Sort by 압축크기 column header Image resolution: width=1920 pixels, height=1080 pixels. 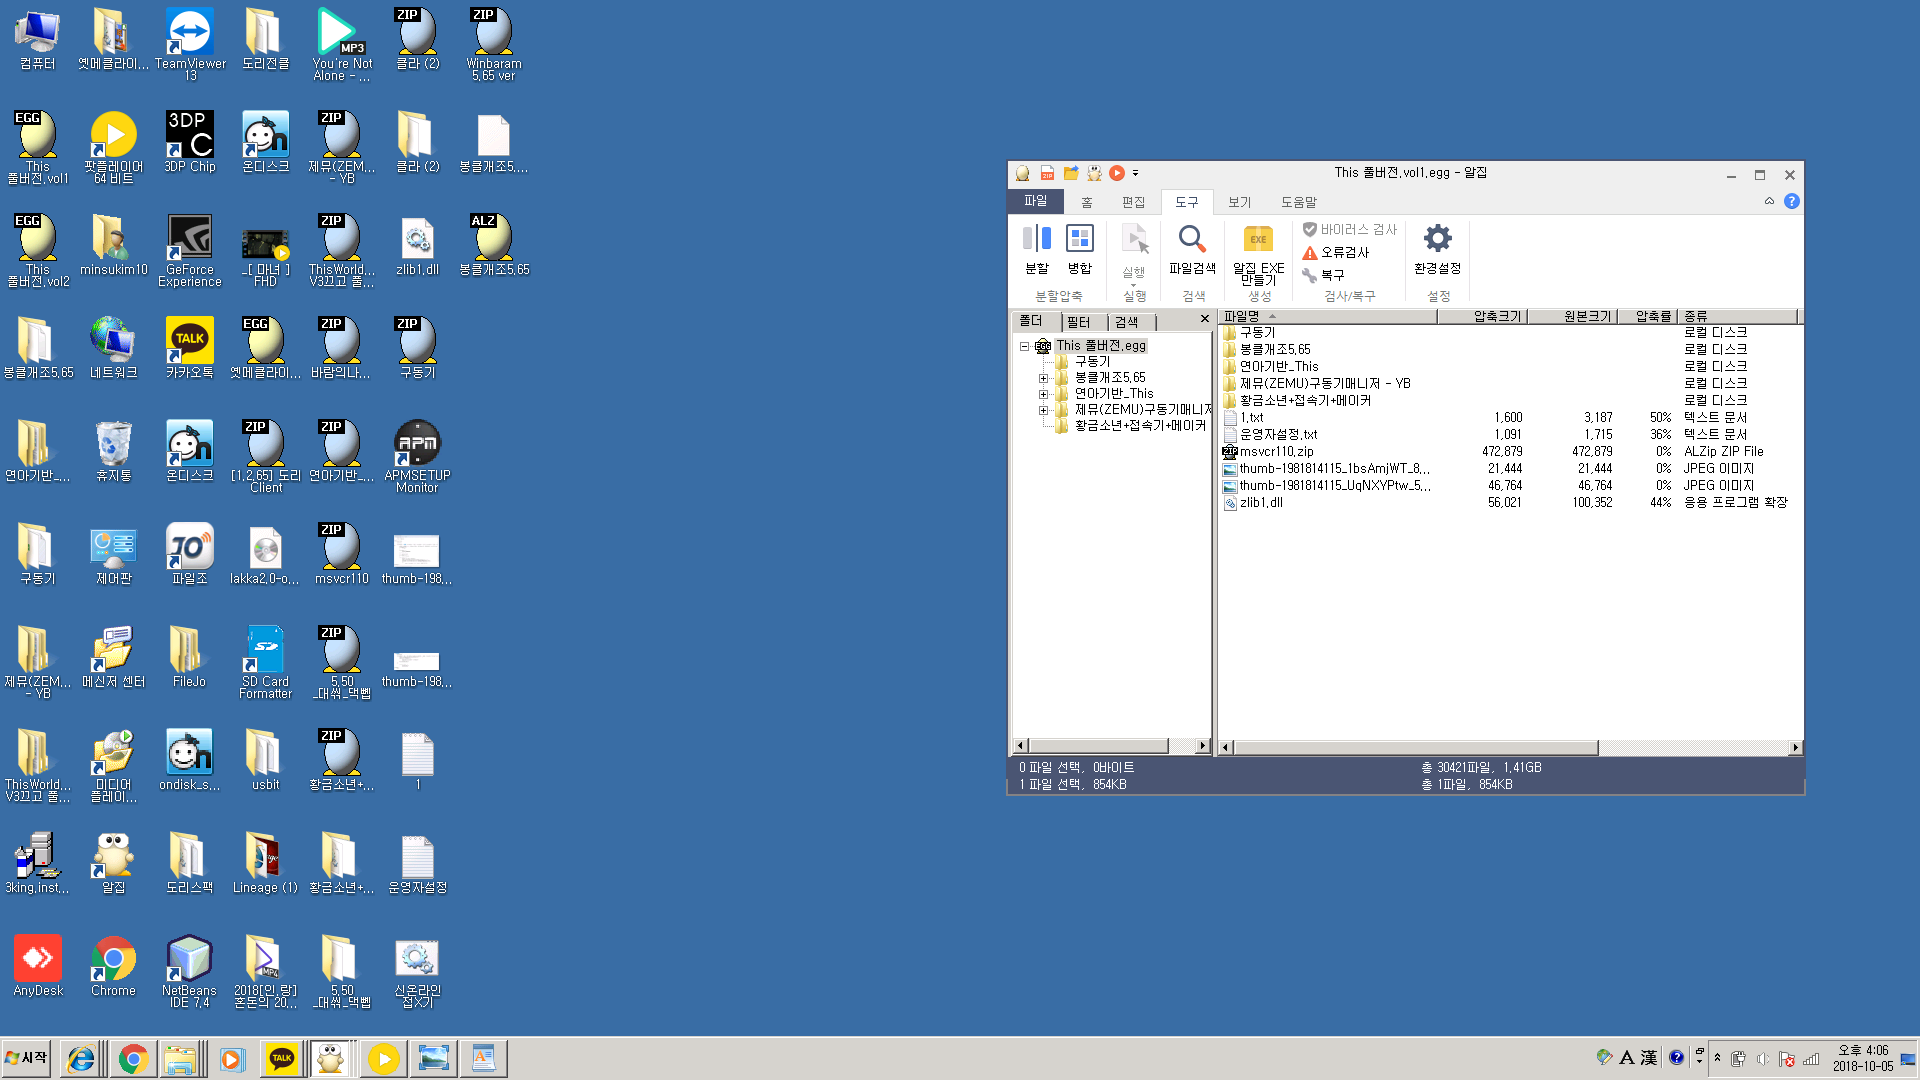(1482, 316)
